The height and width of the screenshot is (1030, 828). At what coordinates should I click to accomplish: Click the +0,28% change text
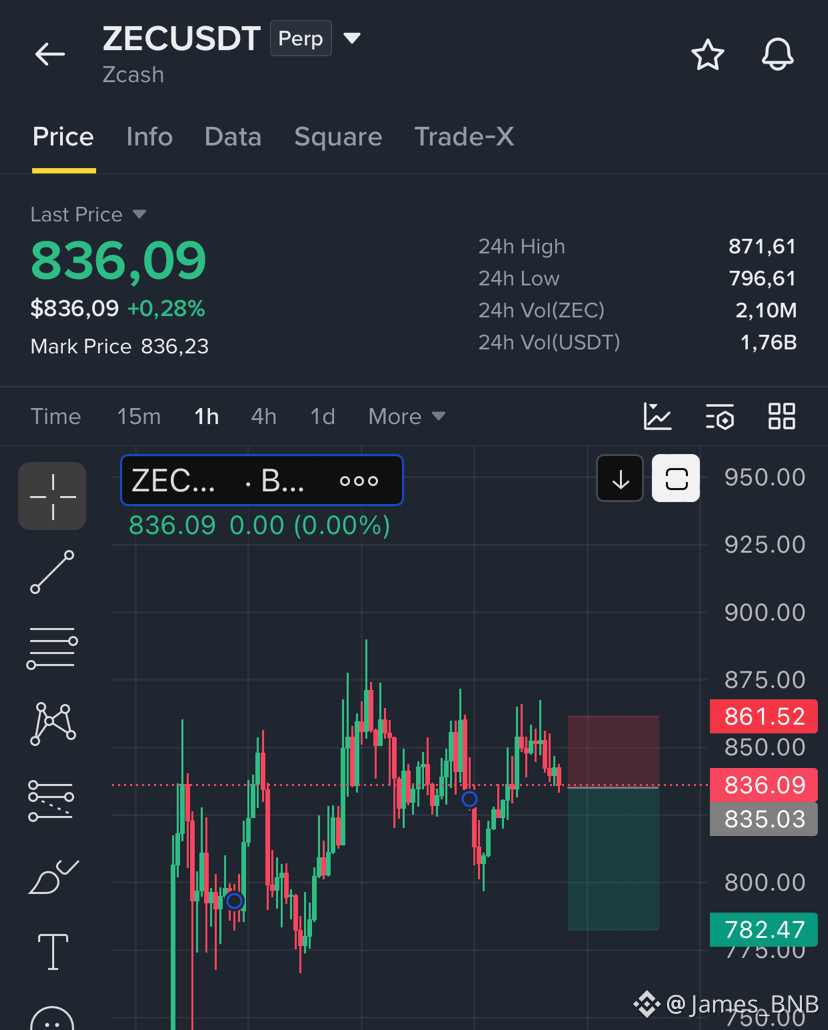point(166,308)
